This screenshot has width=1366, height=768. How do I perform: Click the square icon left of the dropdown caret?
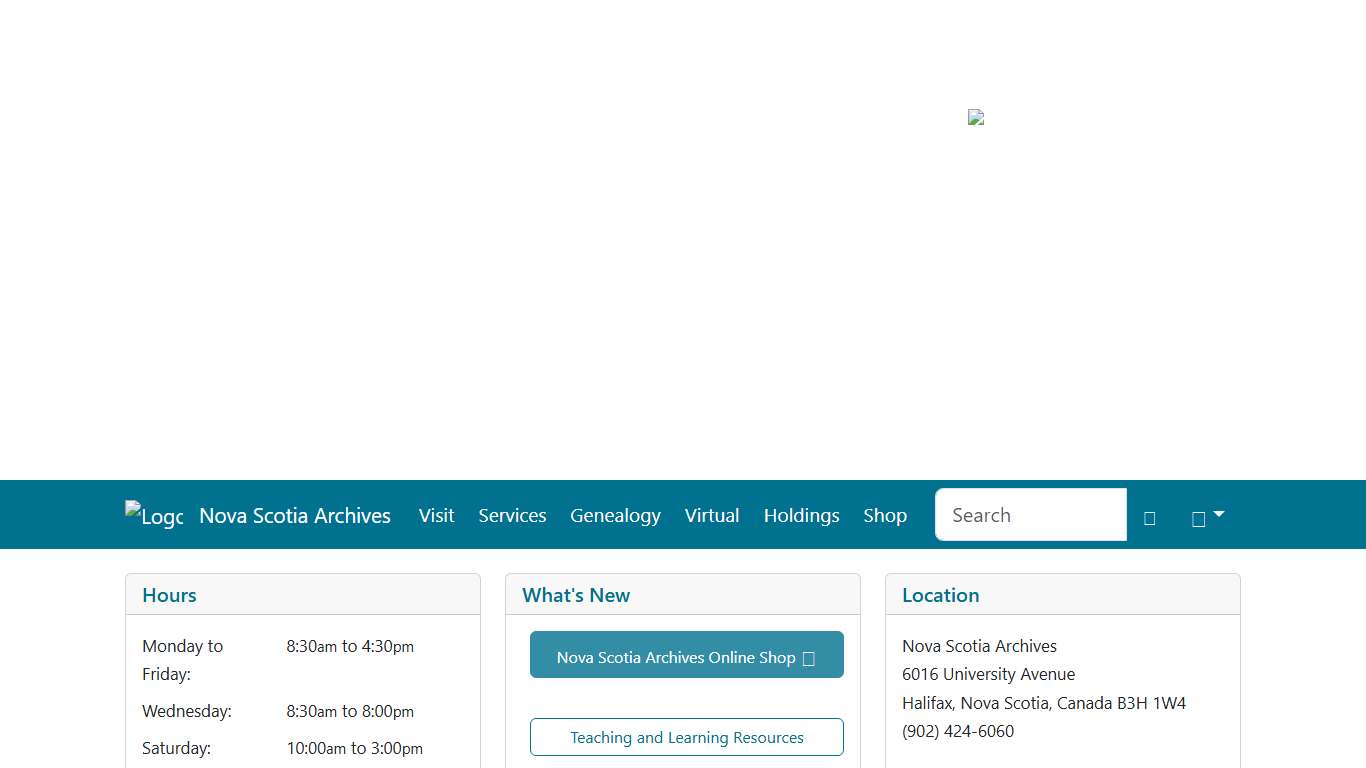click(x=1197, y=517)
